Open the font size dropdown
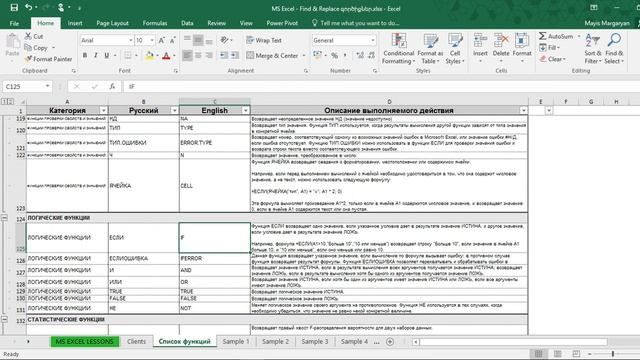640x360 pixels. [x=152, y=40]
